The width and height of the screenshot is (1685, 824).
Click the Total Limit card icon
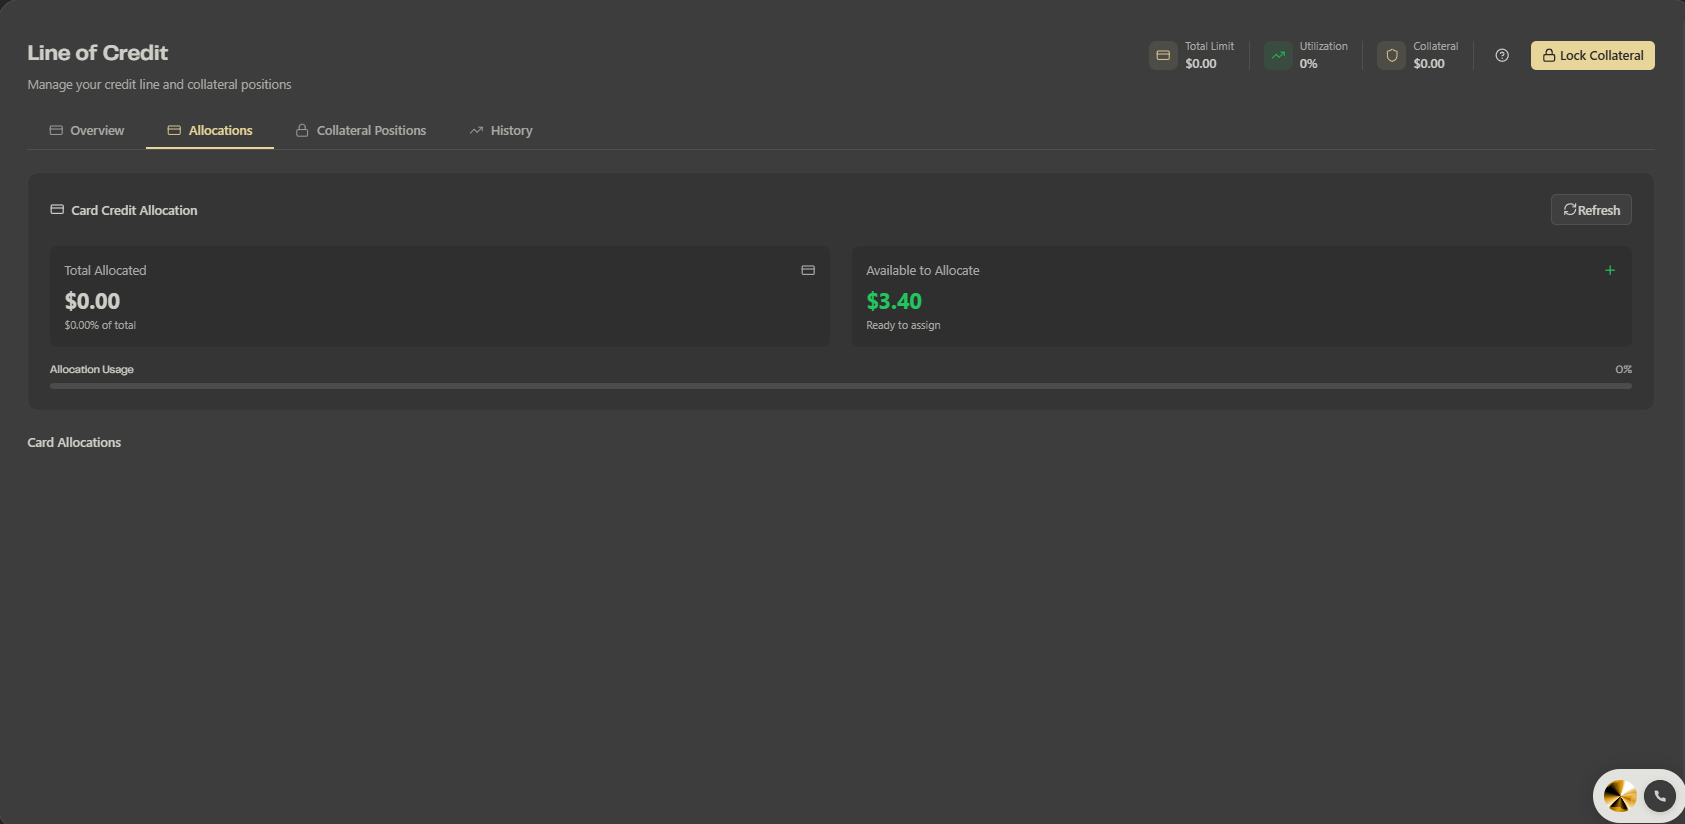[x=1163, y=55]
